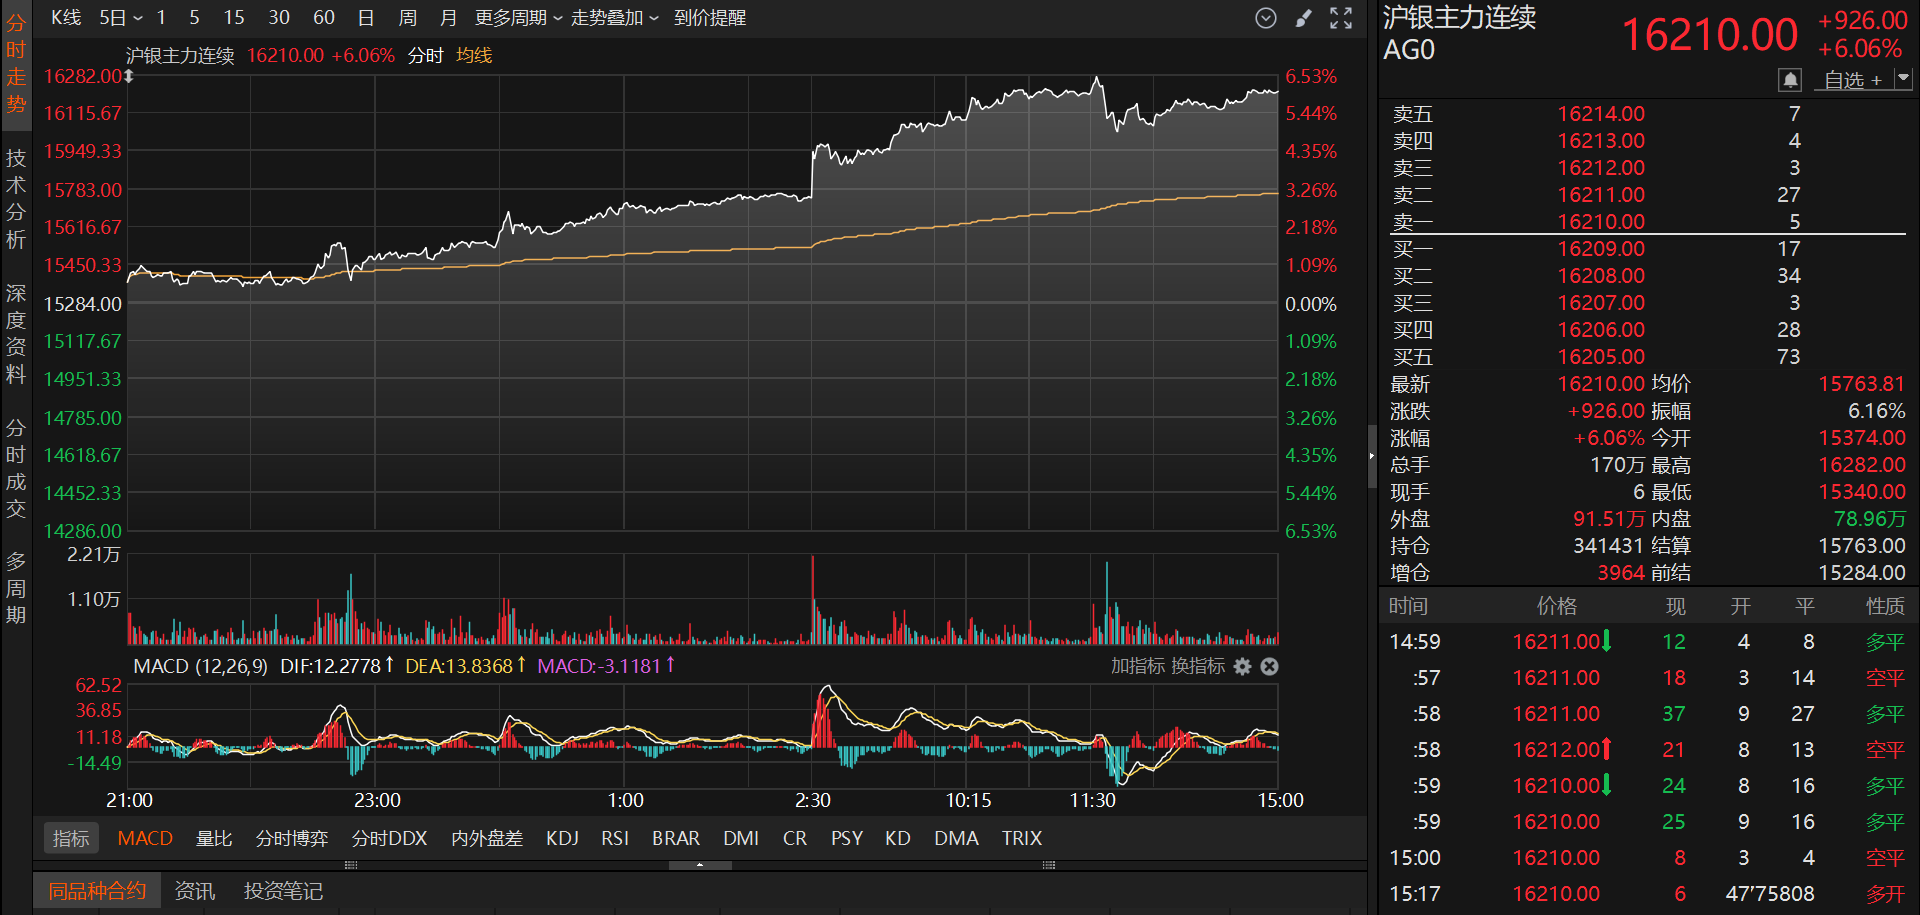
Task: Select the 15:17 trade row price
Action: 1556,894
